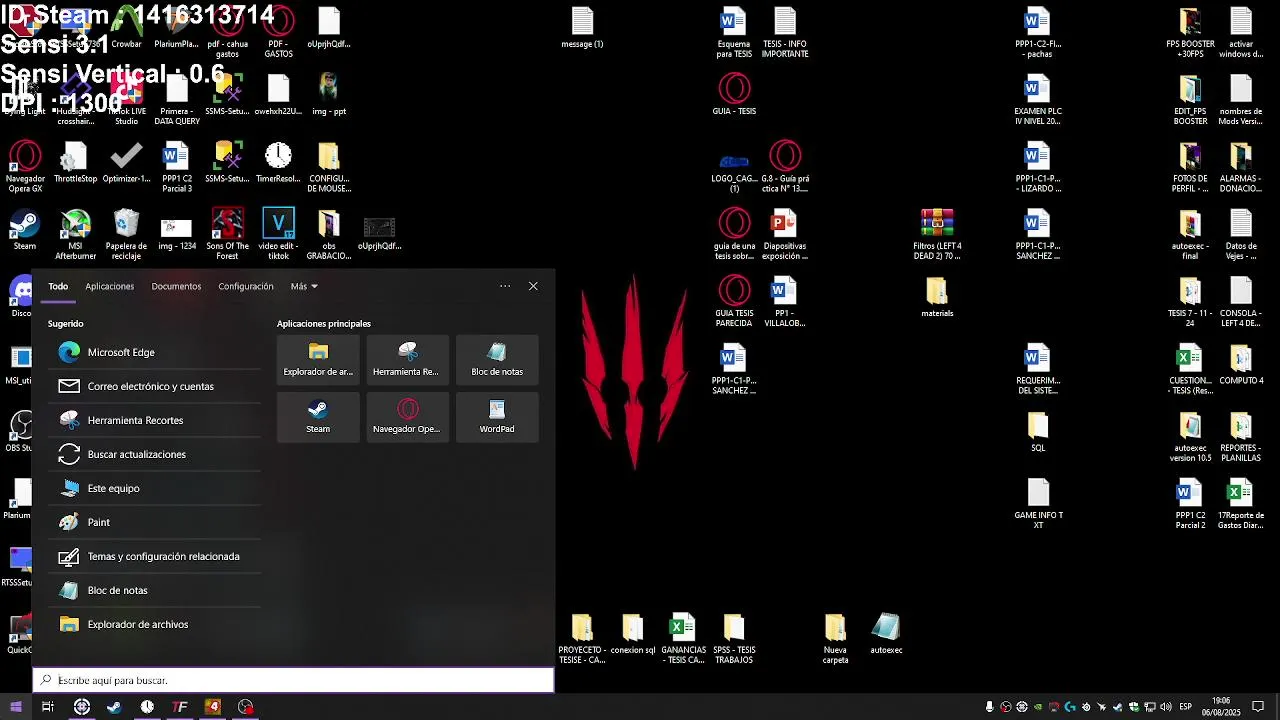Switch to the Aplicaciones search tab

click(109, 286)
